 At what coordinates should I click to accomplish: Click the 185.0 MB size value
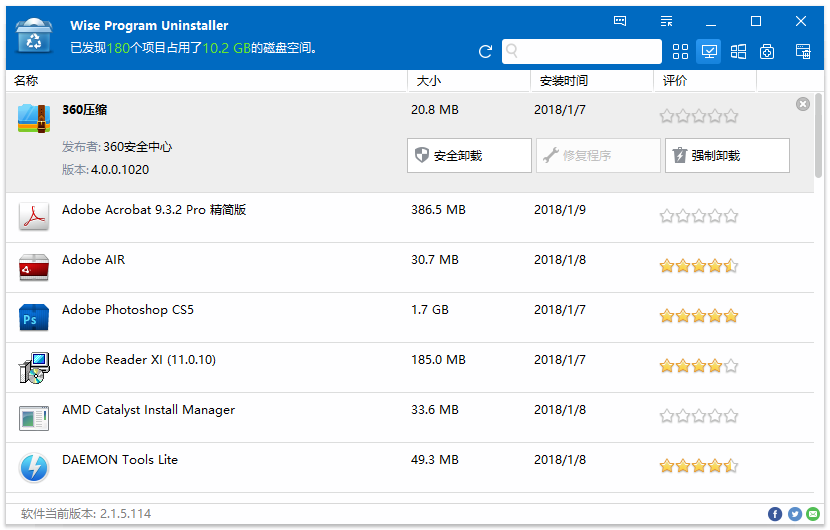point(438,360)
